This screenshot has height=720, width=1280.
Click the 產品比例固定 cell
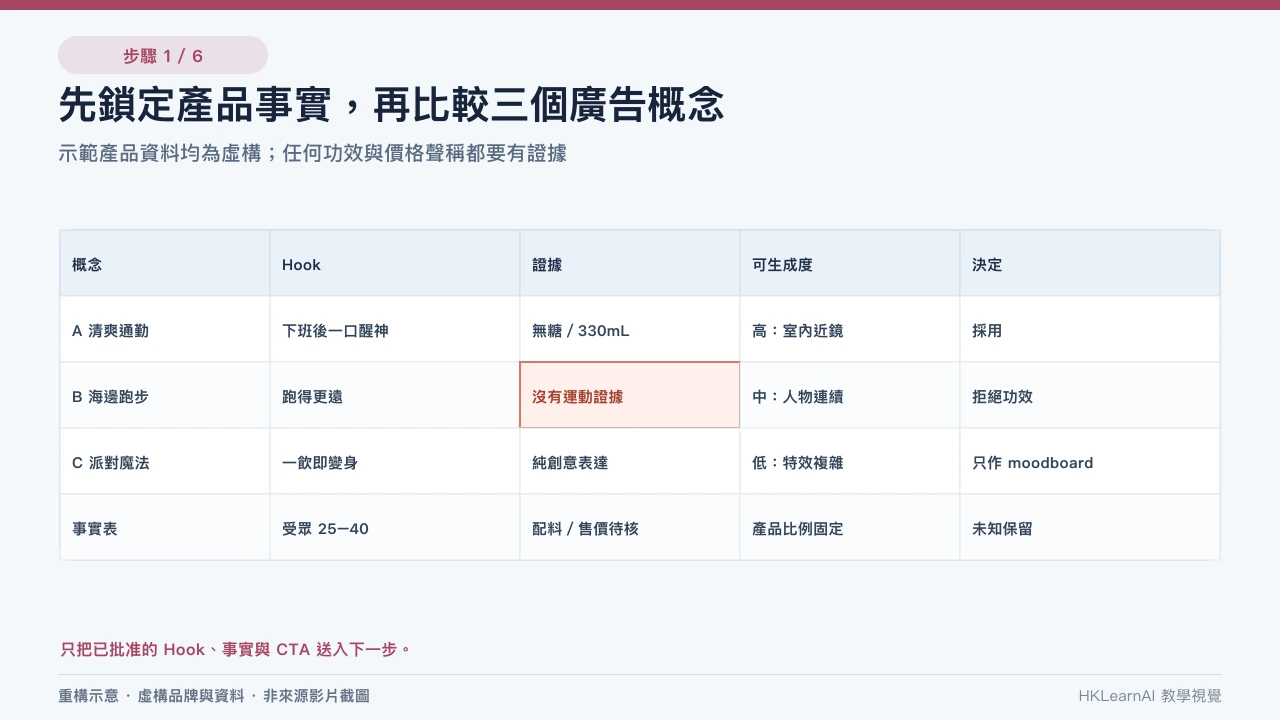tap(850, 528)
